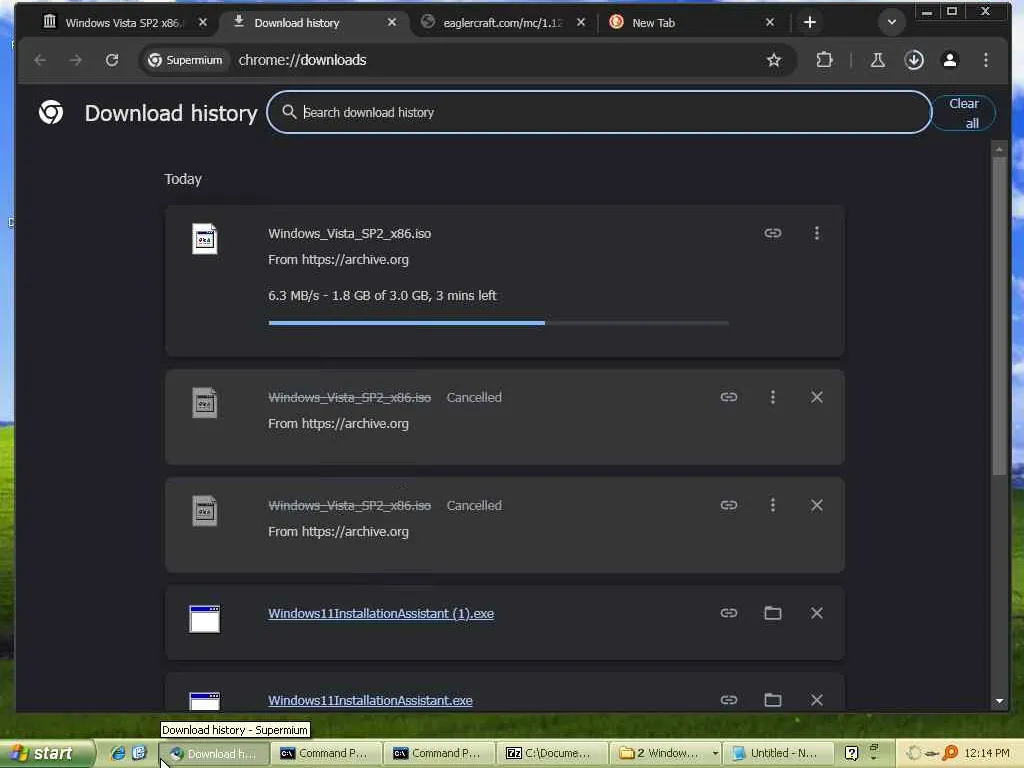
Task: Remove Windows11InstallationAssistant.exe from the list
Action: pos(816,699)
